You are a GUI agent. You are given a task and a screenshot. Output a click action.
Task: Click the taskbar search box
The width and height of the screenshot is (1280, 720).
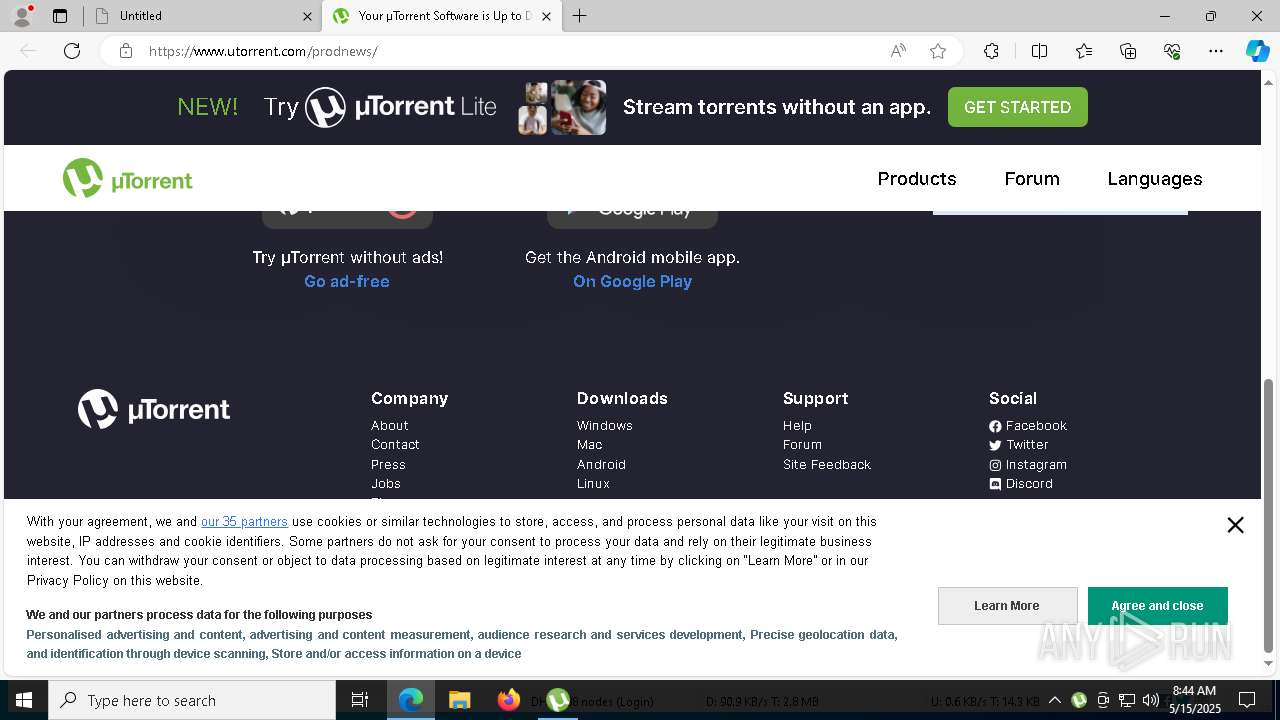pos(192,700)
